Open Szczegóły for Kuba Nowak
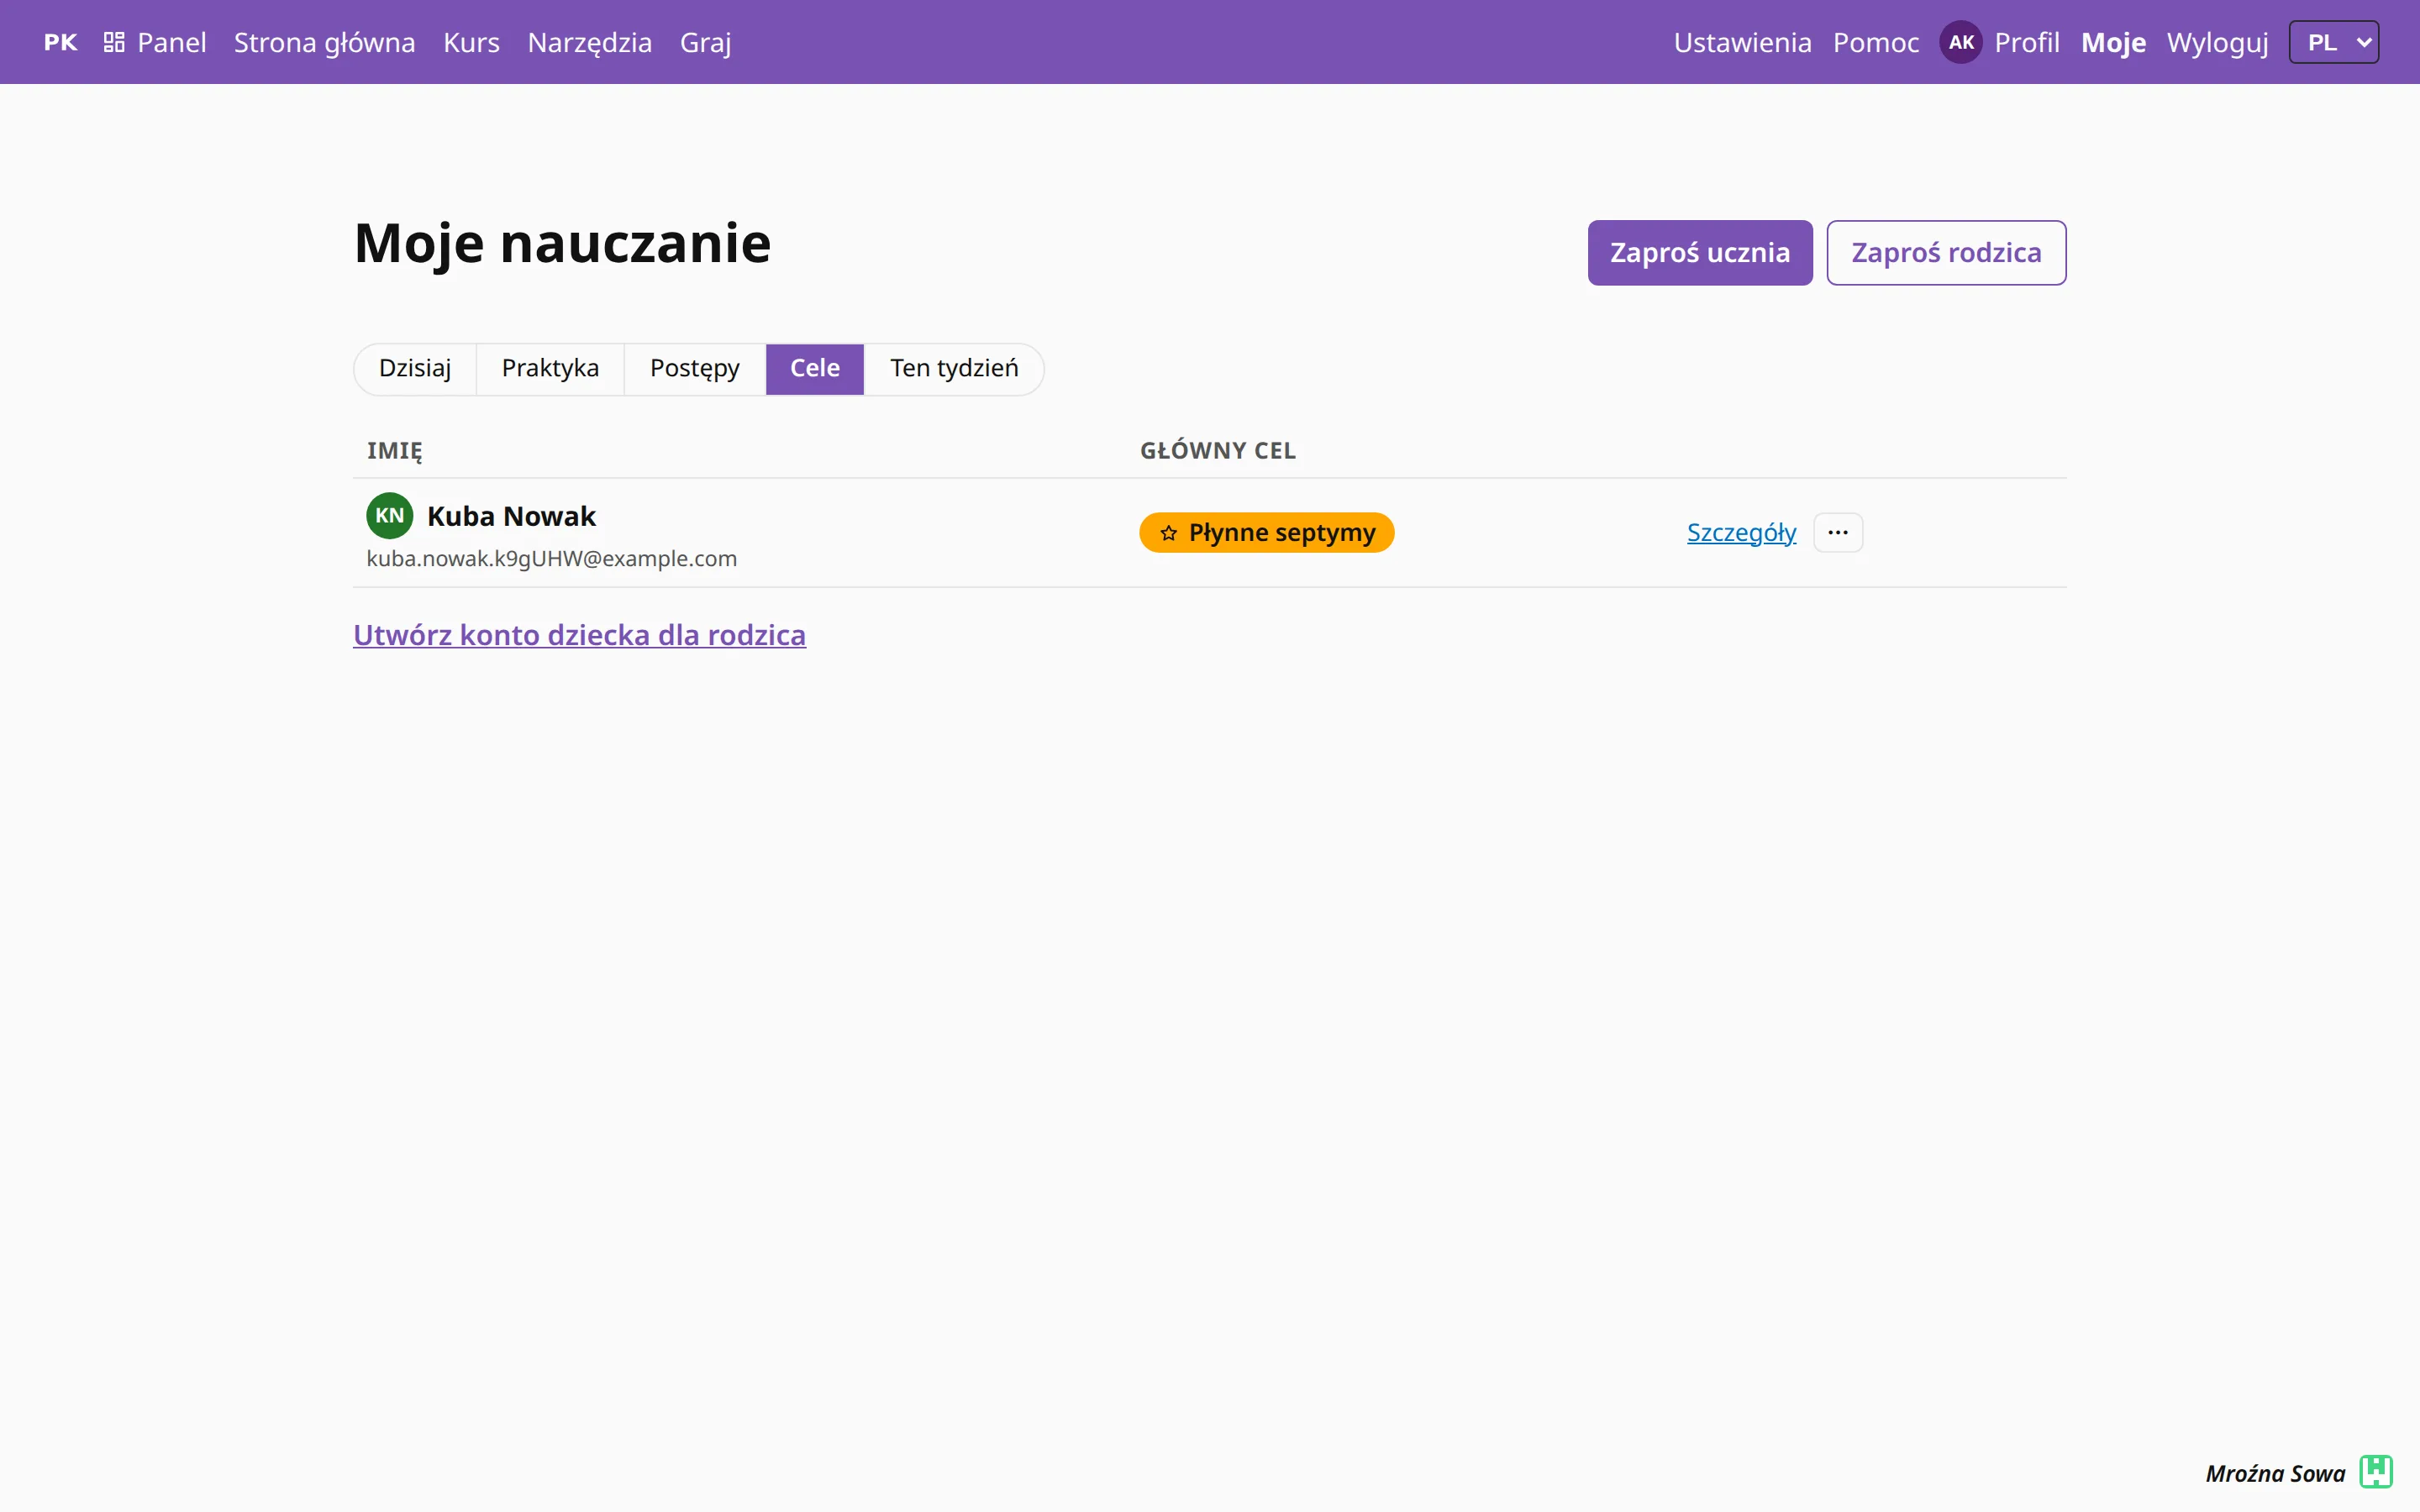The image size is (2420, 1512). tap(1741, 532)
